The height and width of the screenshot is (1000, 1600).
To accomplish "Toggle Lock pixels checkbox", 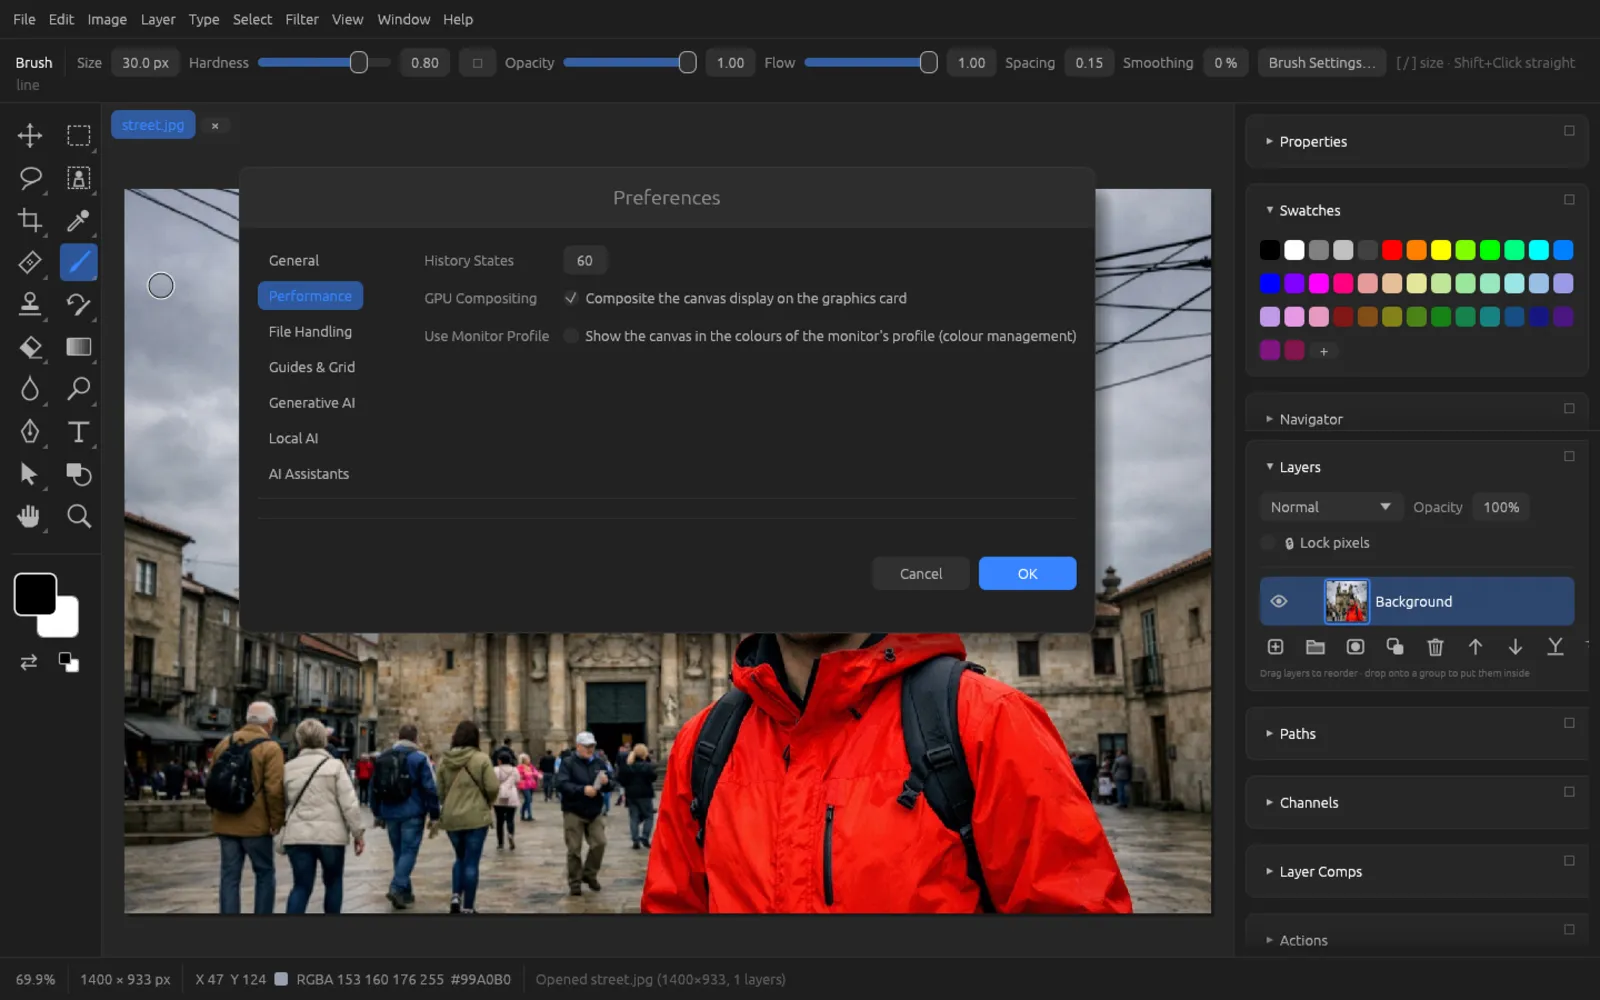I will [x=1268, y=543].
